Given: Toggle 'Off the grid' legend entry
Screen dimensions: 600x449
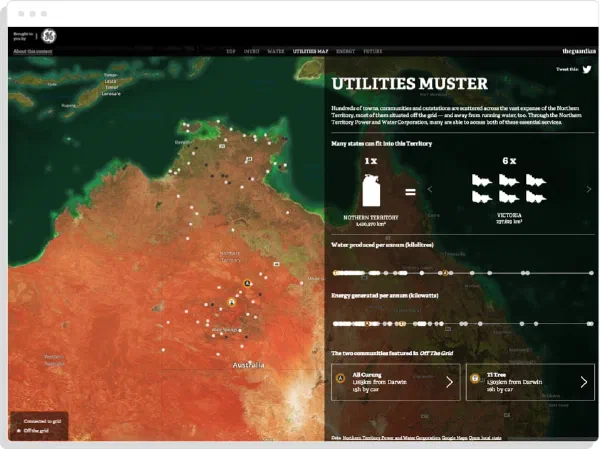Looking at the screenshot, I should pos(33,431).
